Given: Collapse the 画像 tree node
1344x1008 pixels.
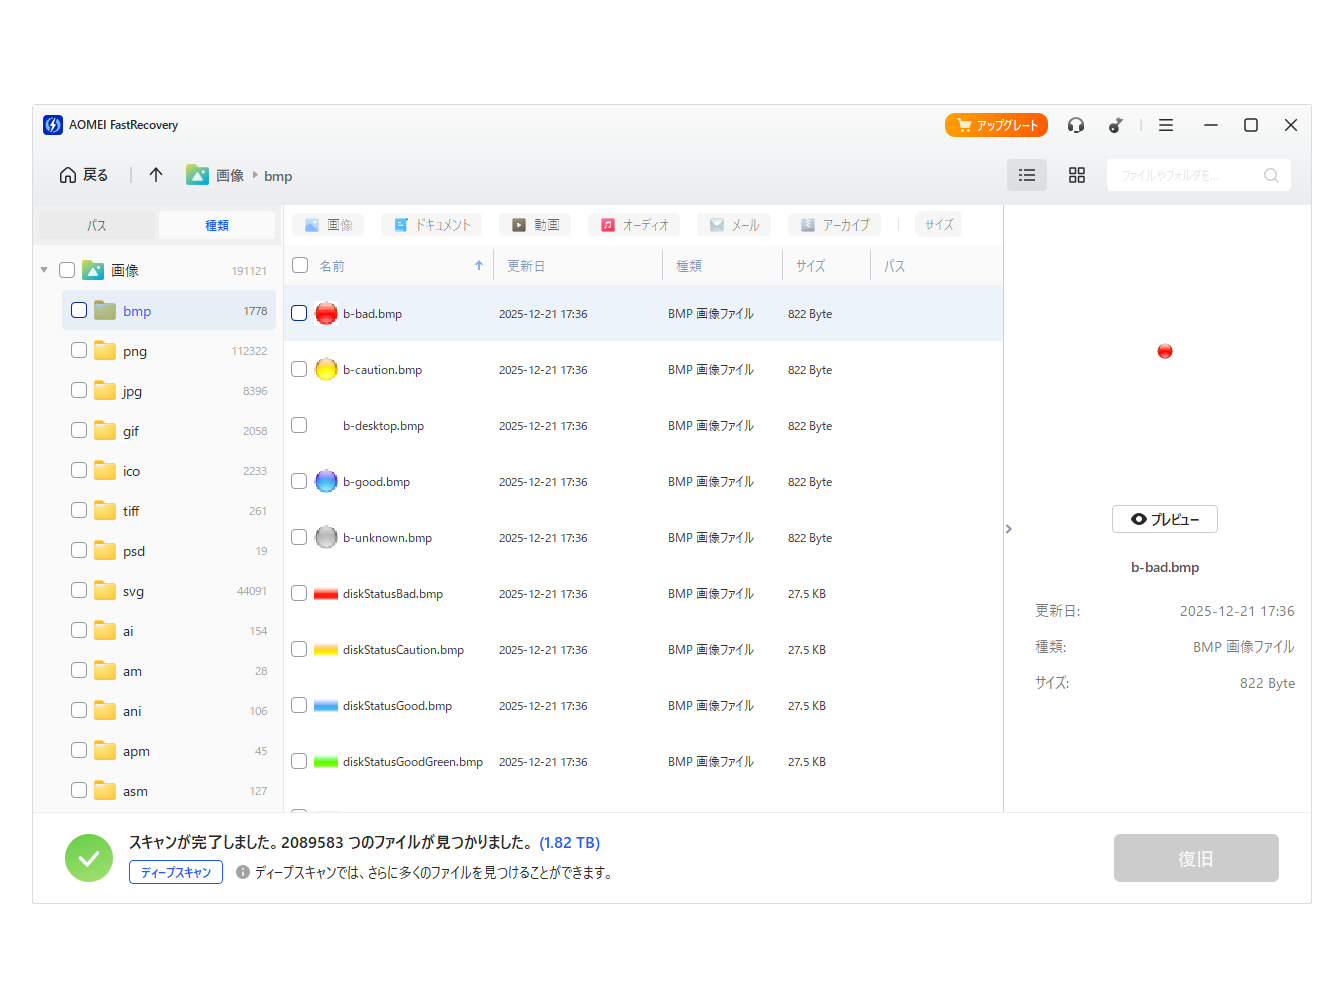Looking at the screenshot, I should [44, 270].
